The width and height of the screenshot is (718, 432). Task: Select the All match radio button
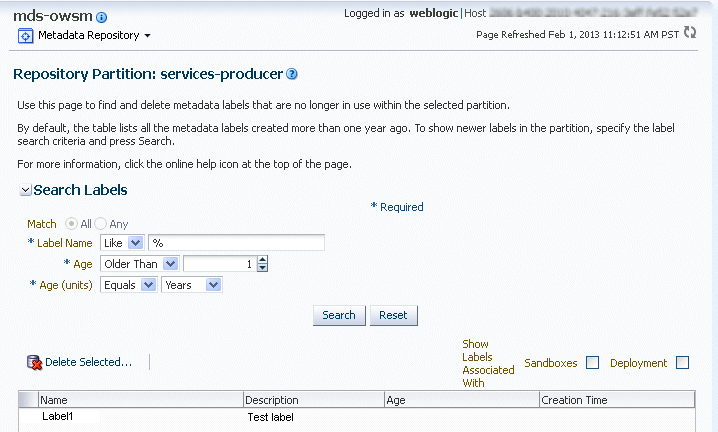pyautogui.click(x=71, y=224)
